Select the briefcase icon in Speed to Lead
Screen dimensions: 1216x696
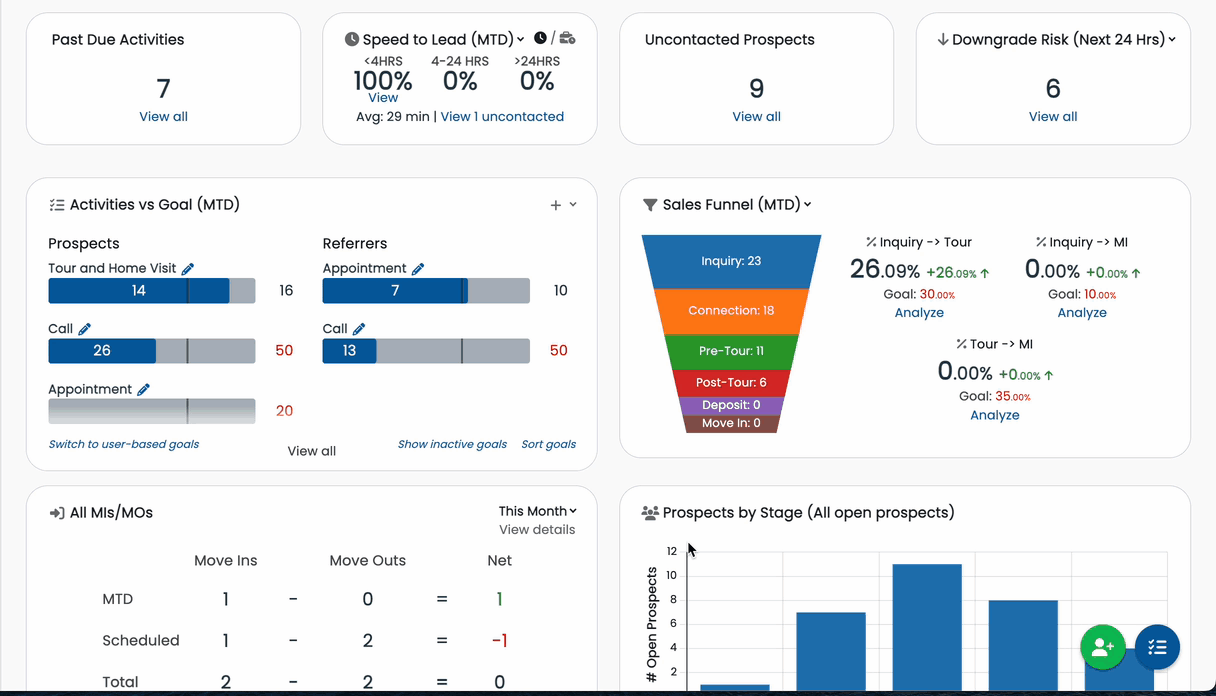coord(567,38)
